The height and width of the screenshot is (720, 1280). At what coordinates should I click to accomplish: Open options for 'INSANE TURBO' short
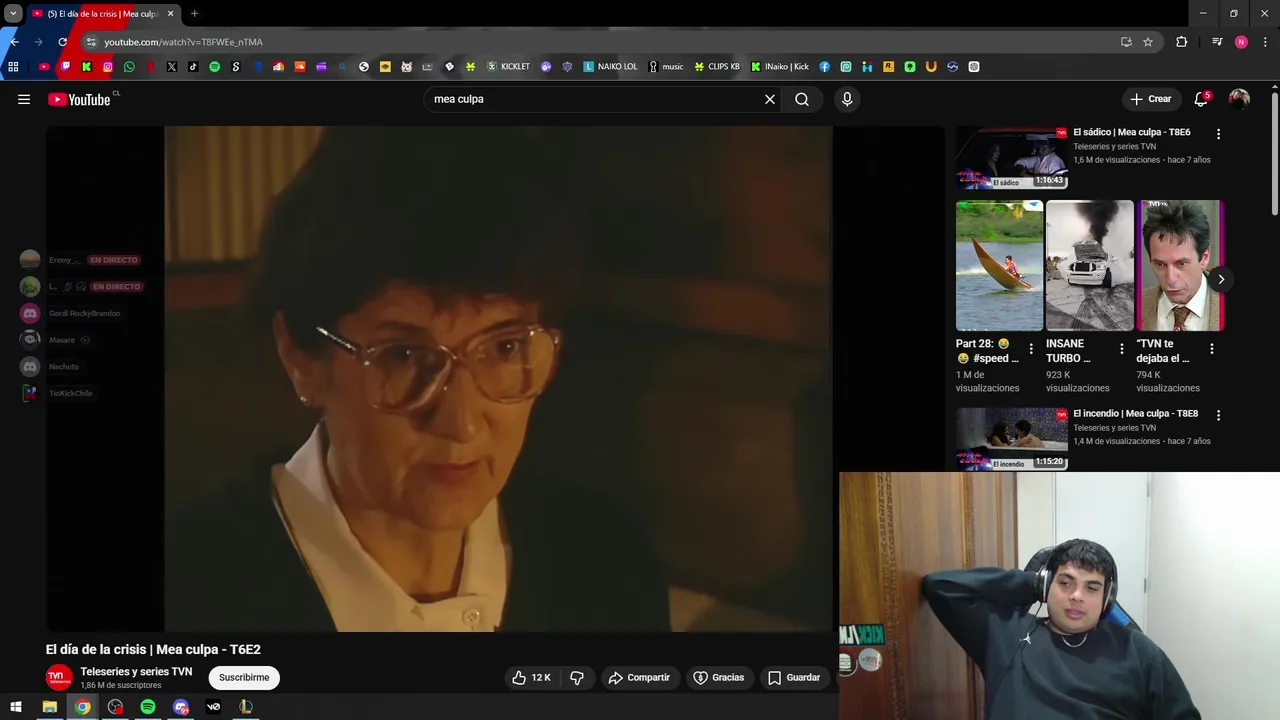(1121, 349)
